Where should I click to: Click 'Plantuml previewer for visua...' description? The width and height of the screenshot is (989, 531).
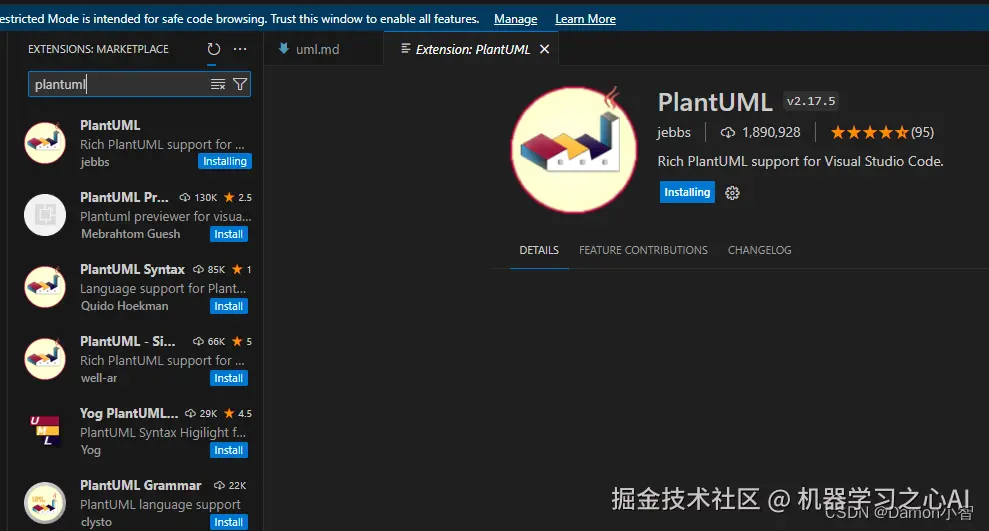coord(165,216)
